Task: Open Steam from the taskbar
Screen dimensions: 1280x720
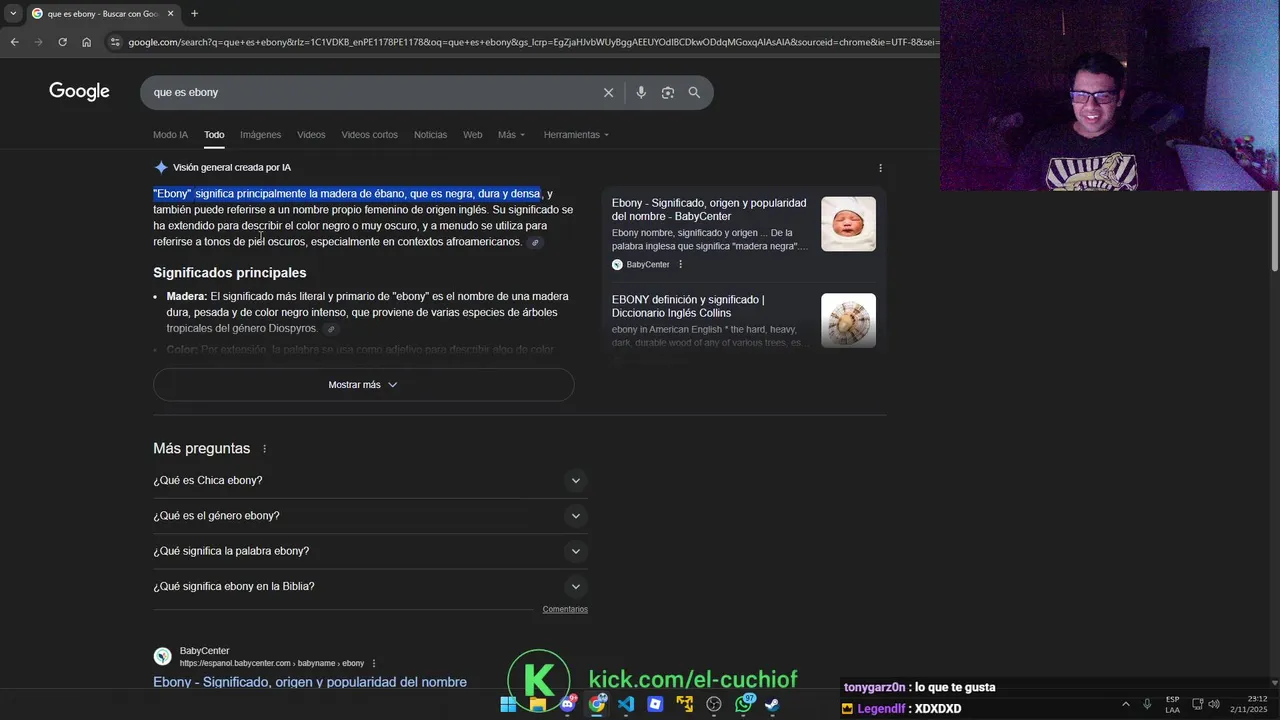Action: [772, 704]
